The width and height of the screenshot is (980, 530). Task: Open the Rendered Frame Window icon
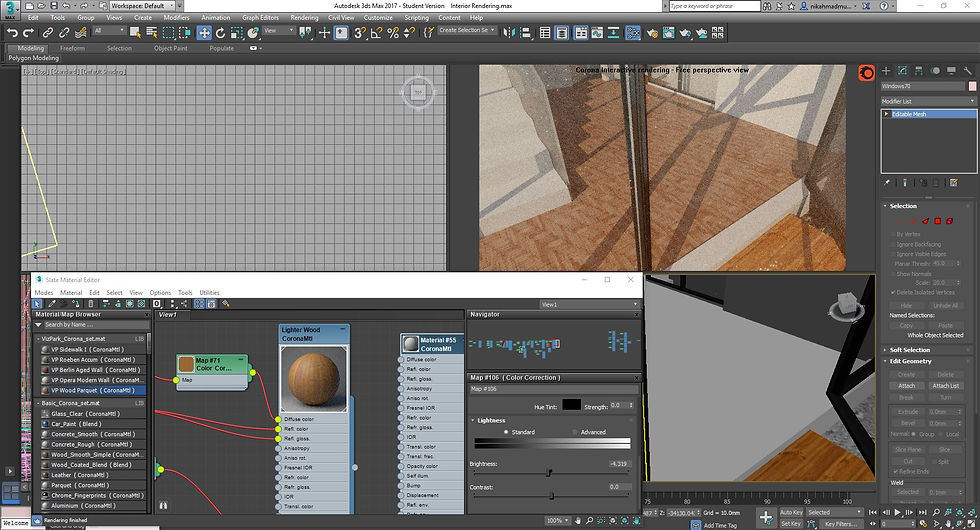pyautogui.click(x=668, y=32)
